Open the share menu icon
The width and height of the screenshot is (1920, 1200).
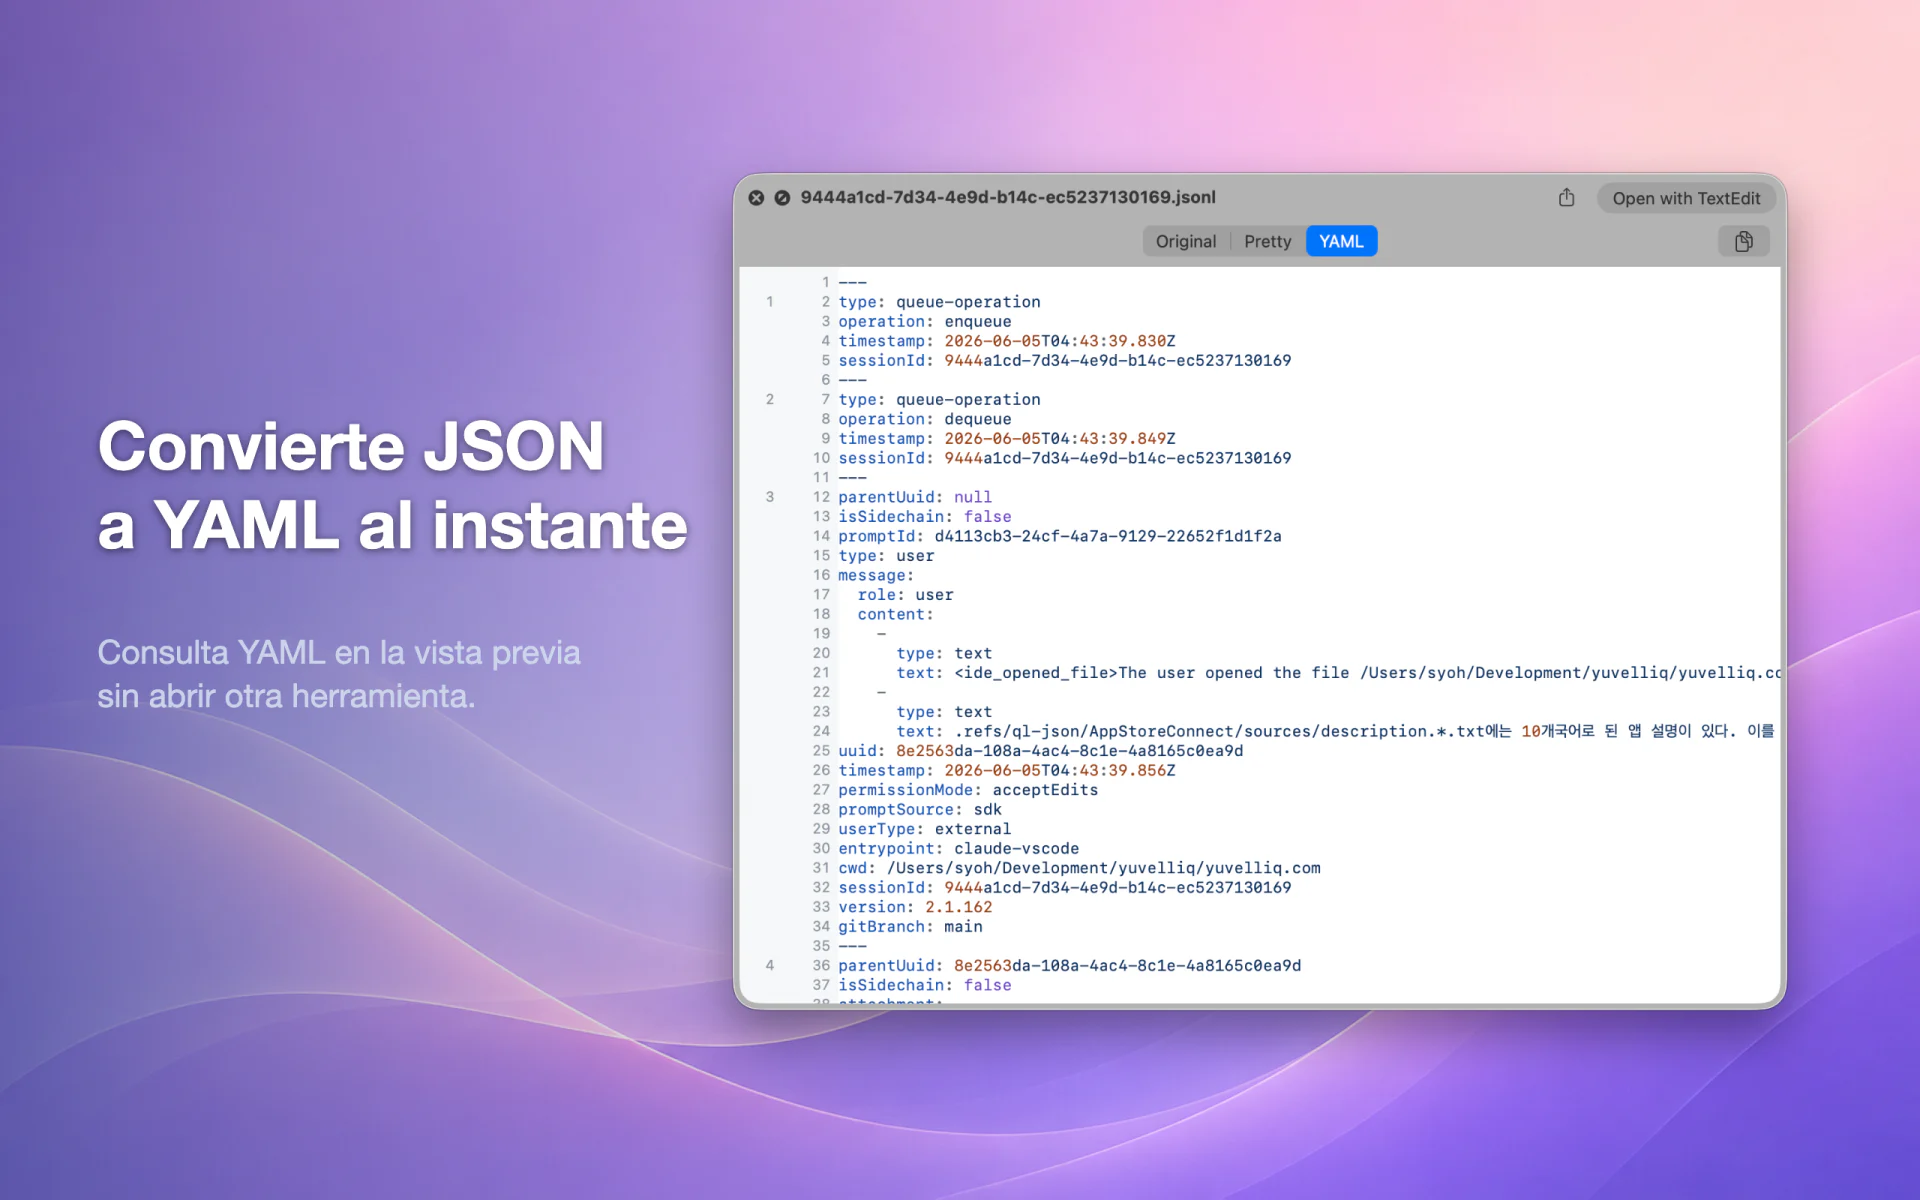(x=1566, y=198)
